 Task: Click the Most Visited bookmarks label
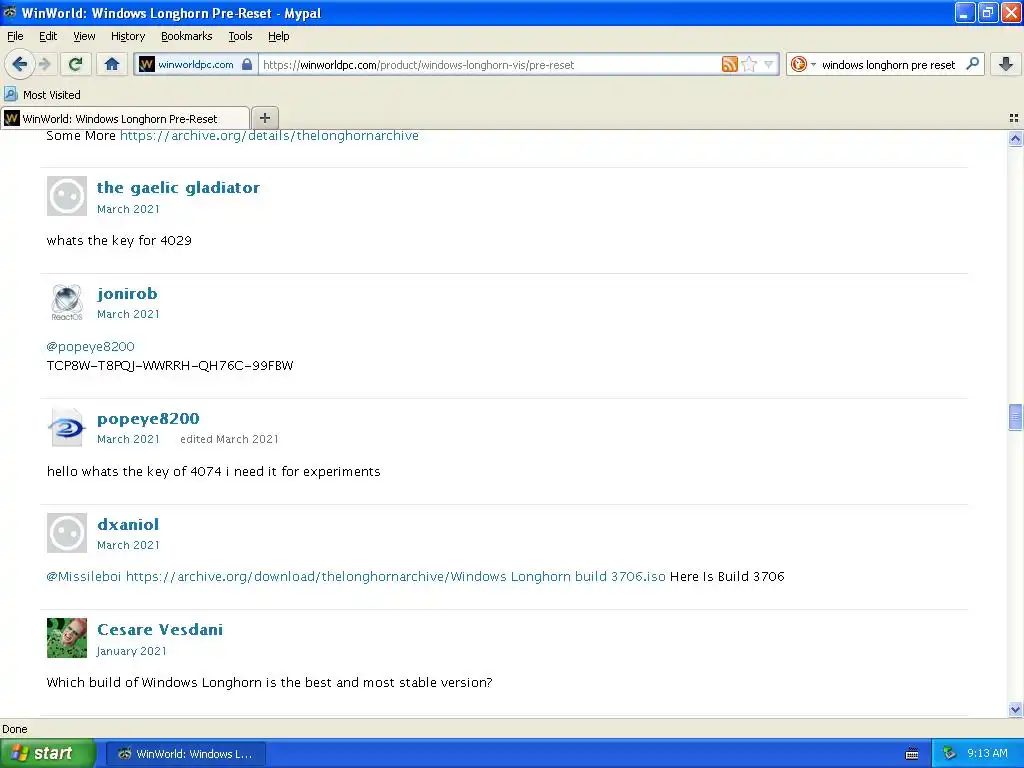[52, 95]
